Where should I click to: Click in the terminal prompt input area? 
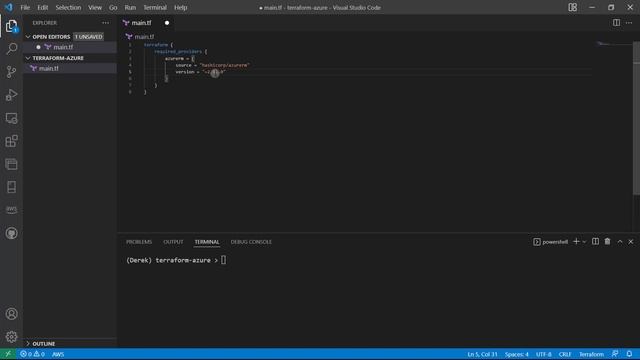[x=223, y=260]
